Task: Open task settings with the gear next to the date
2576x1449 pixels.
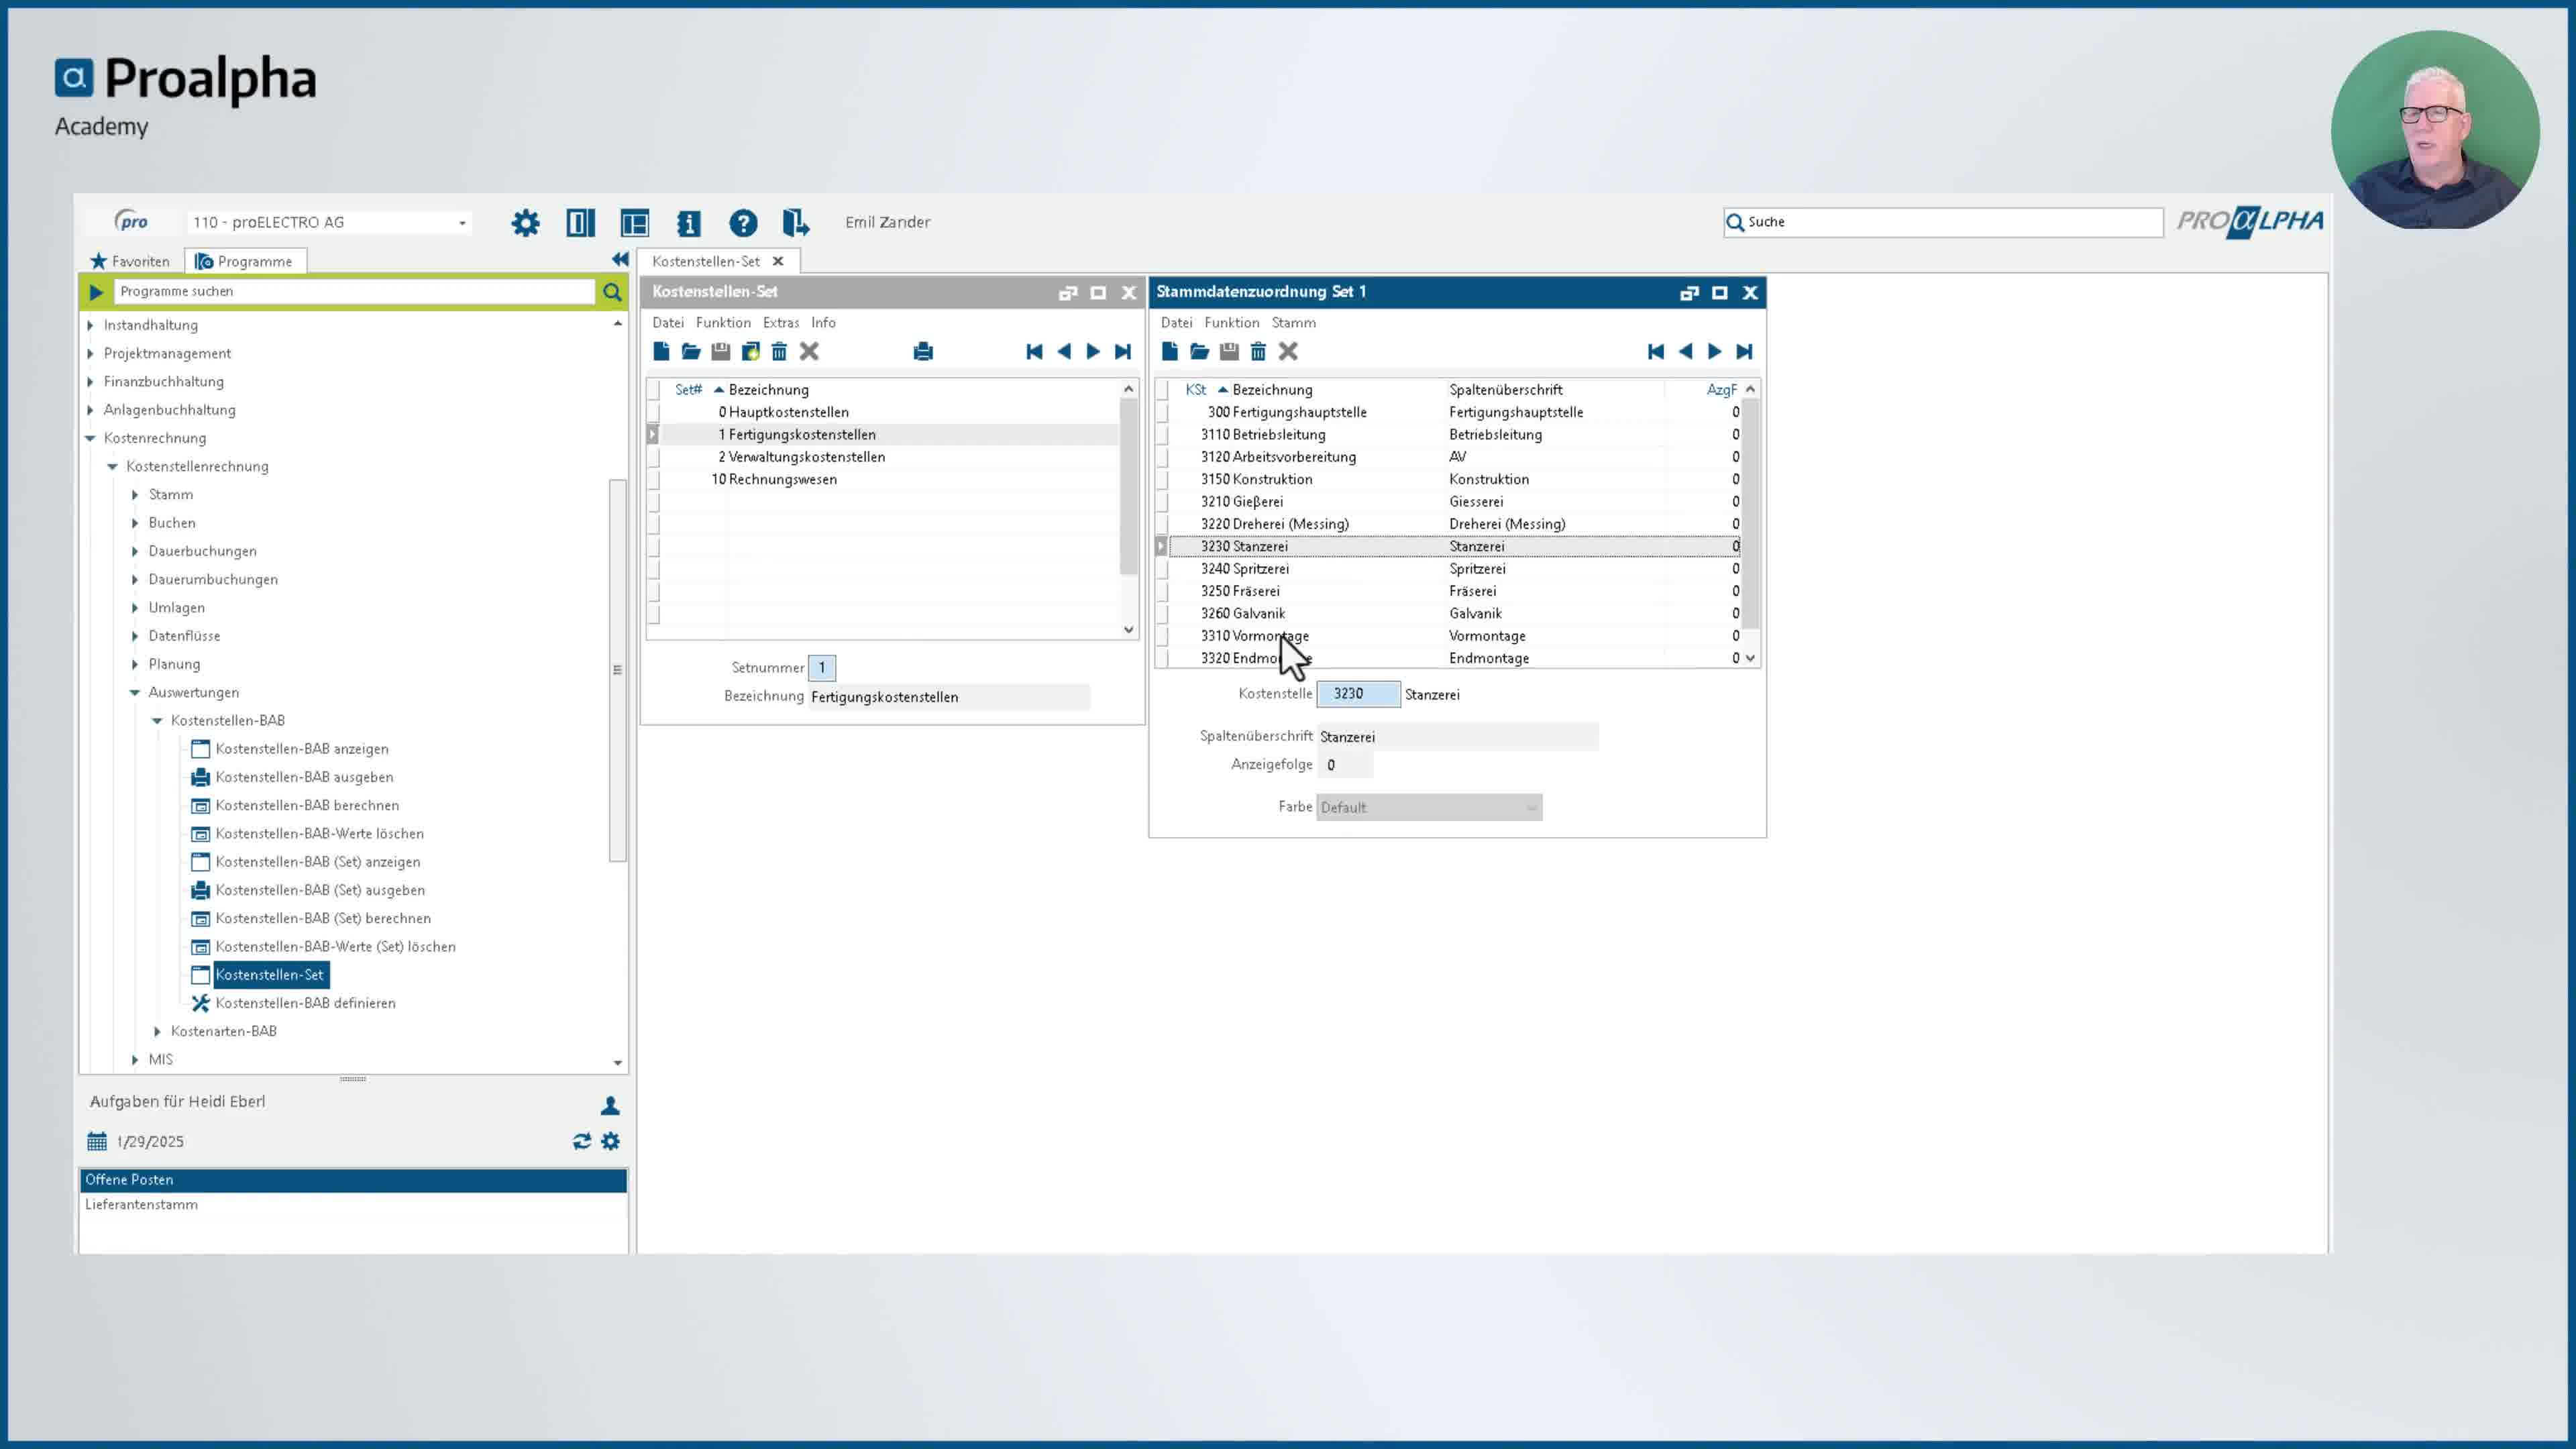Action: pos(610,1141)
